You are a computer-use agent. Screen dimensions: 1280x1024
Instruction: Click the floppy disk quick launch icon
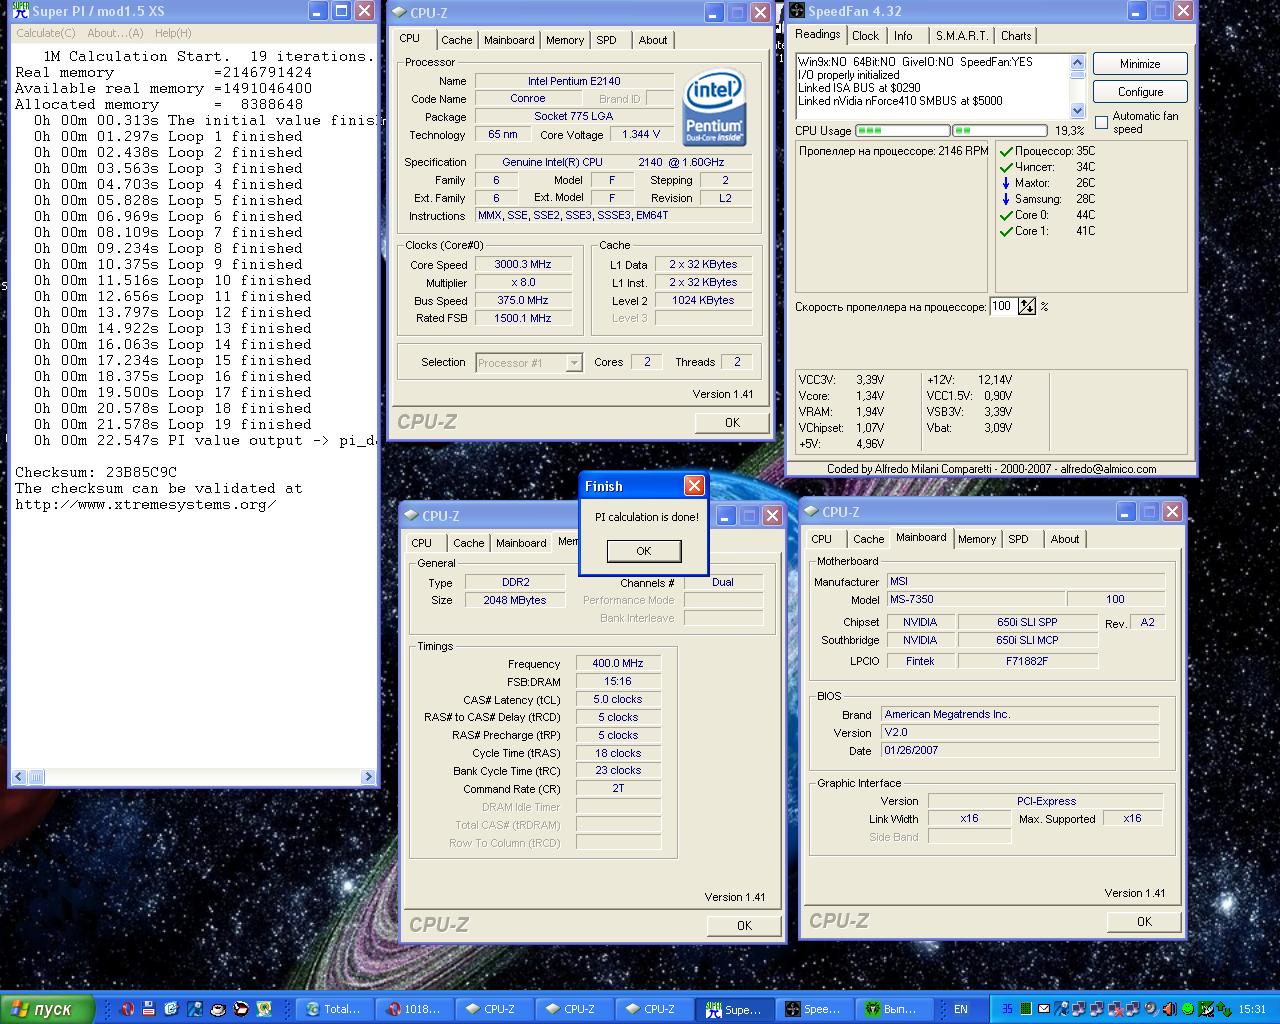(x=148, y=1009)
